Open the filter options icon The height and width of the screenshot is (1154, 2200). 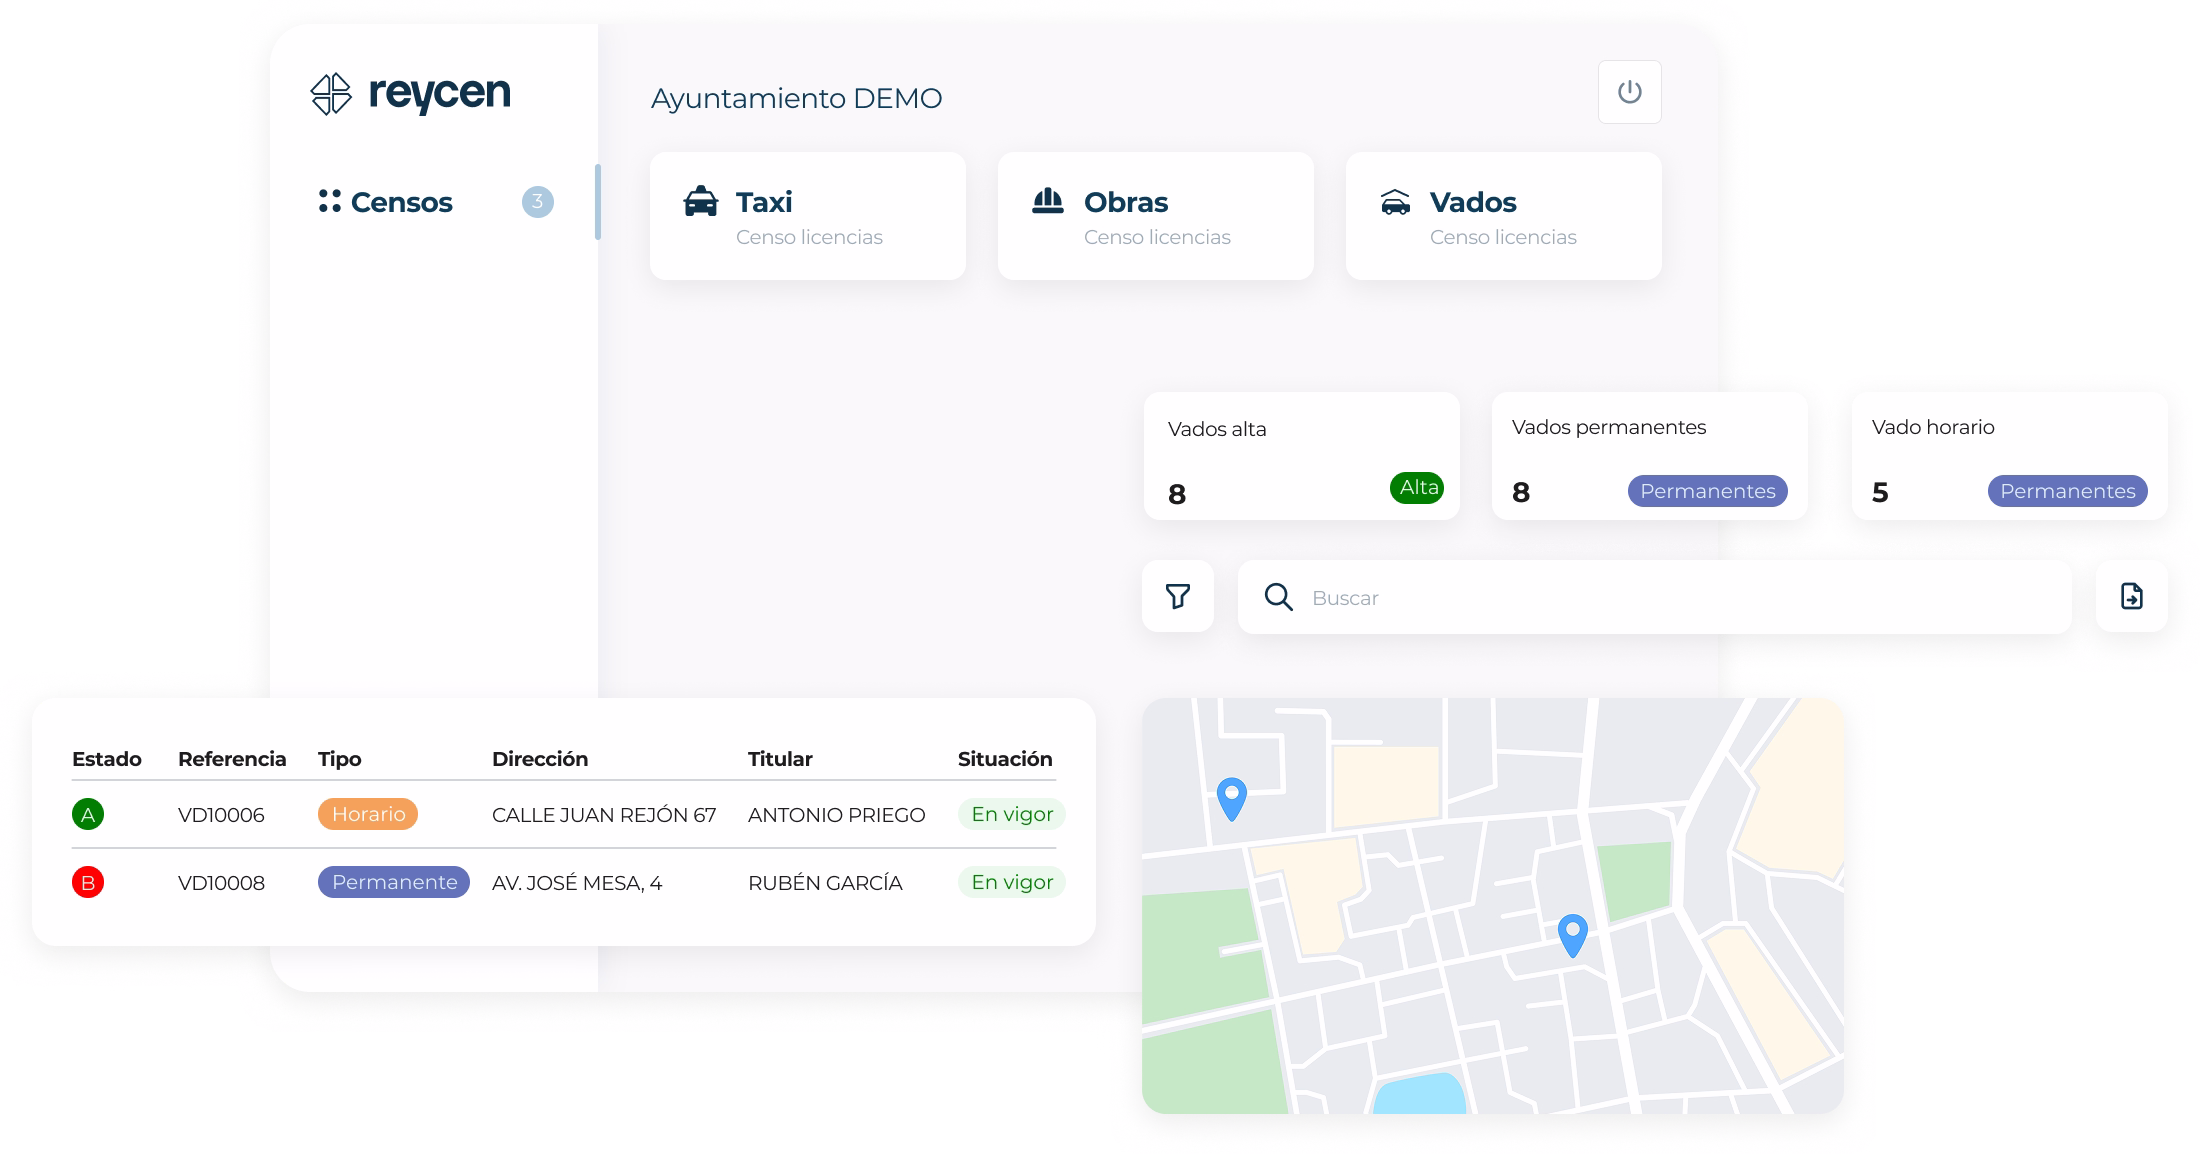tap(1178, 596)
